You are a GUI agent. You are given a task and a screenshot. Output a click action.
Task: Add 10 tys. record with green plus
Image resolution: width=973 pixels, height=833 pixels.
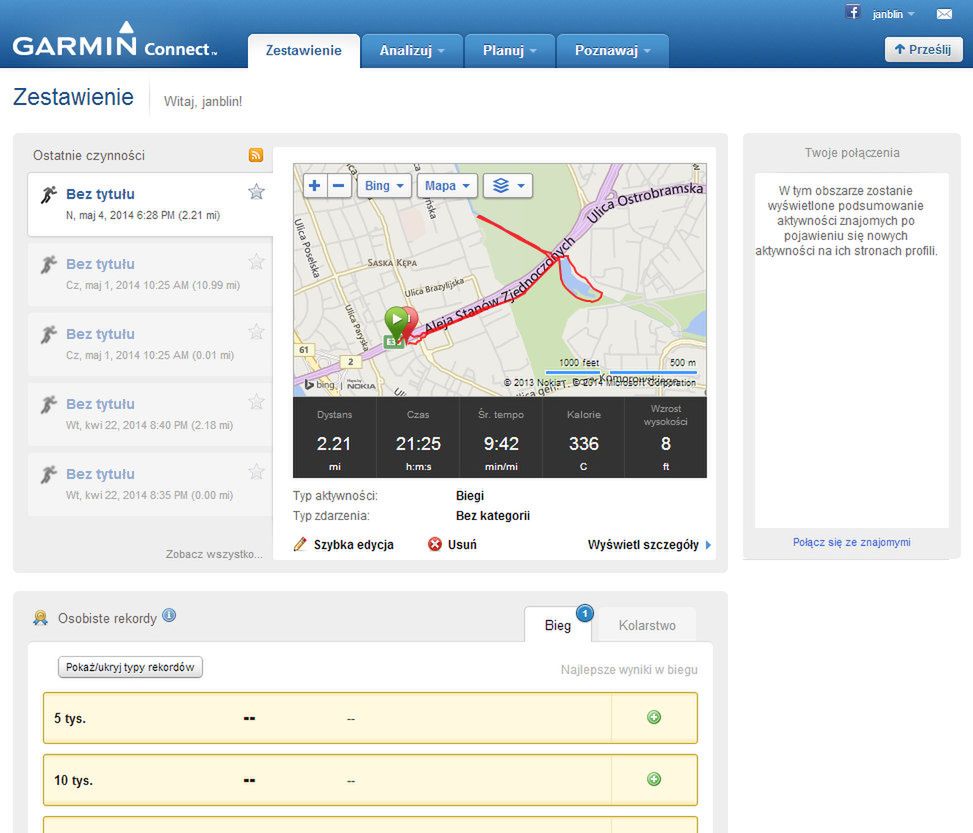[x=654, y=779]
